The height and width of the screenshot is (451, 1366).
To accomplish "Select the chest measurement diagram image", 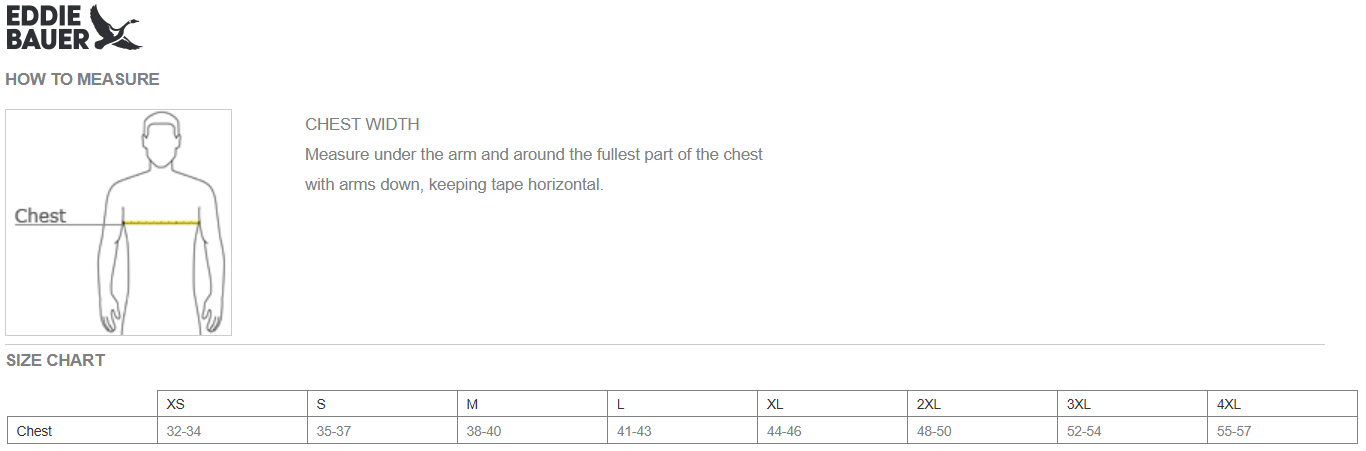I will [118, 222].
